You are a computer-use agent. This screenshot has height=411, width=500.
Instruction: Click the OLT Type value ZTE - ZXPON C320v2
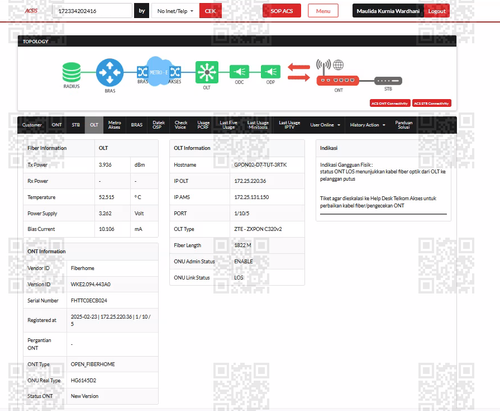pos(258,229)
